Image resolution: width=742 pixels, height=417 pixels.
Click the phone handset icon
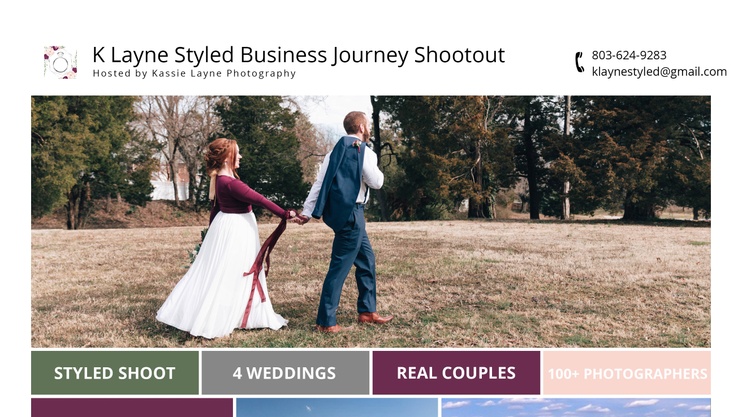coord(580,62)
